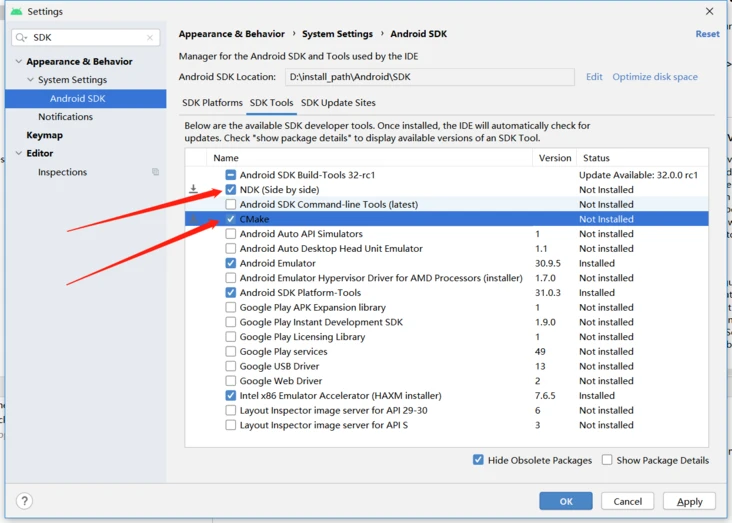Clear the SDK search text
The width and height of the screenshot is (732, 523).
[x=151, y=38]
